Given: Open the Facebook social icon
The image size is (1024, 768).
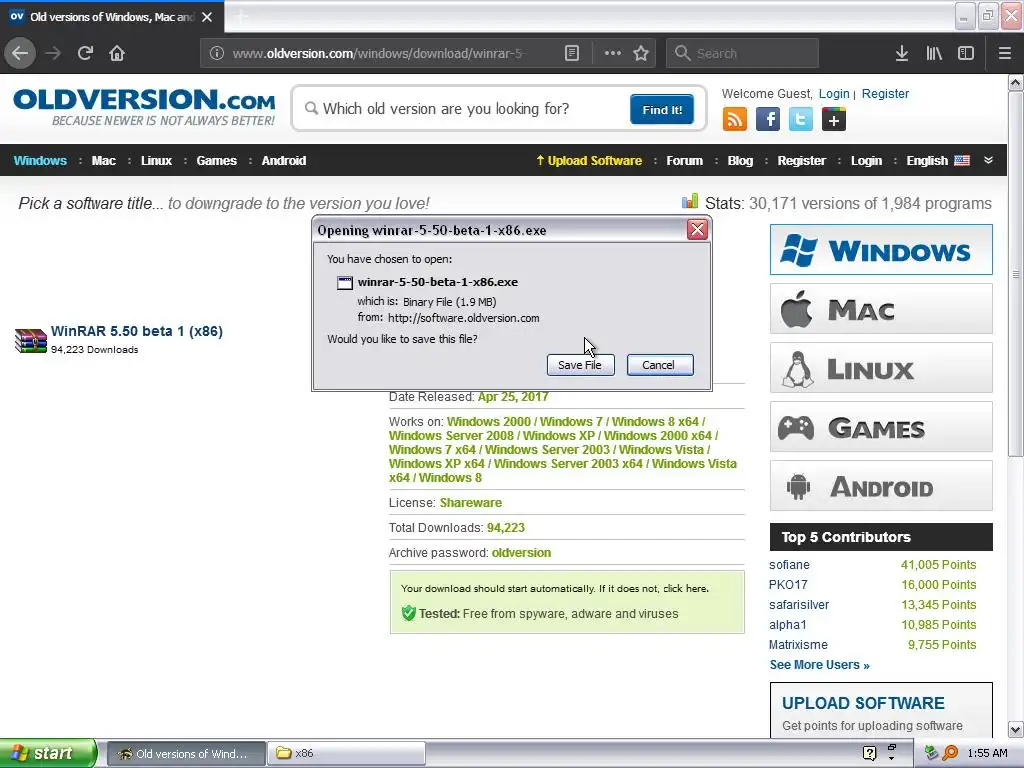Looking at the screenshot, I should tap(768, 120).
